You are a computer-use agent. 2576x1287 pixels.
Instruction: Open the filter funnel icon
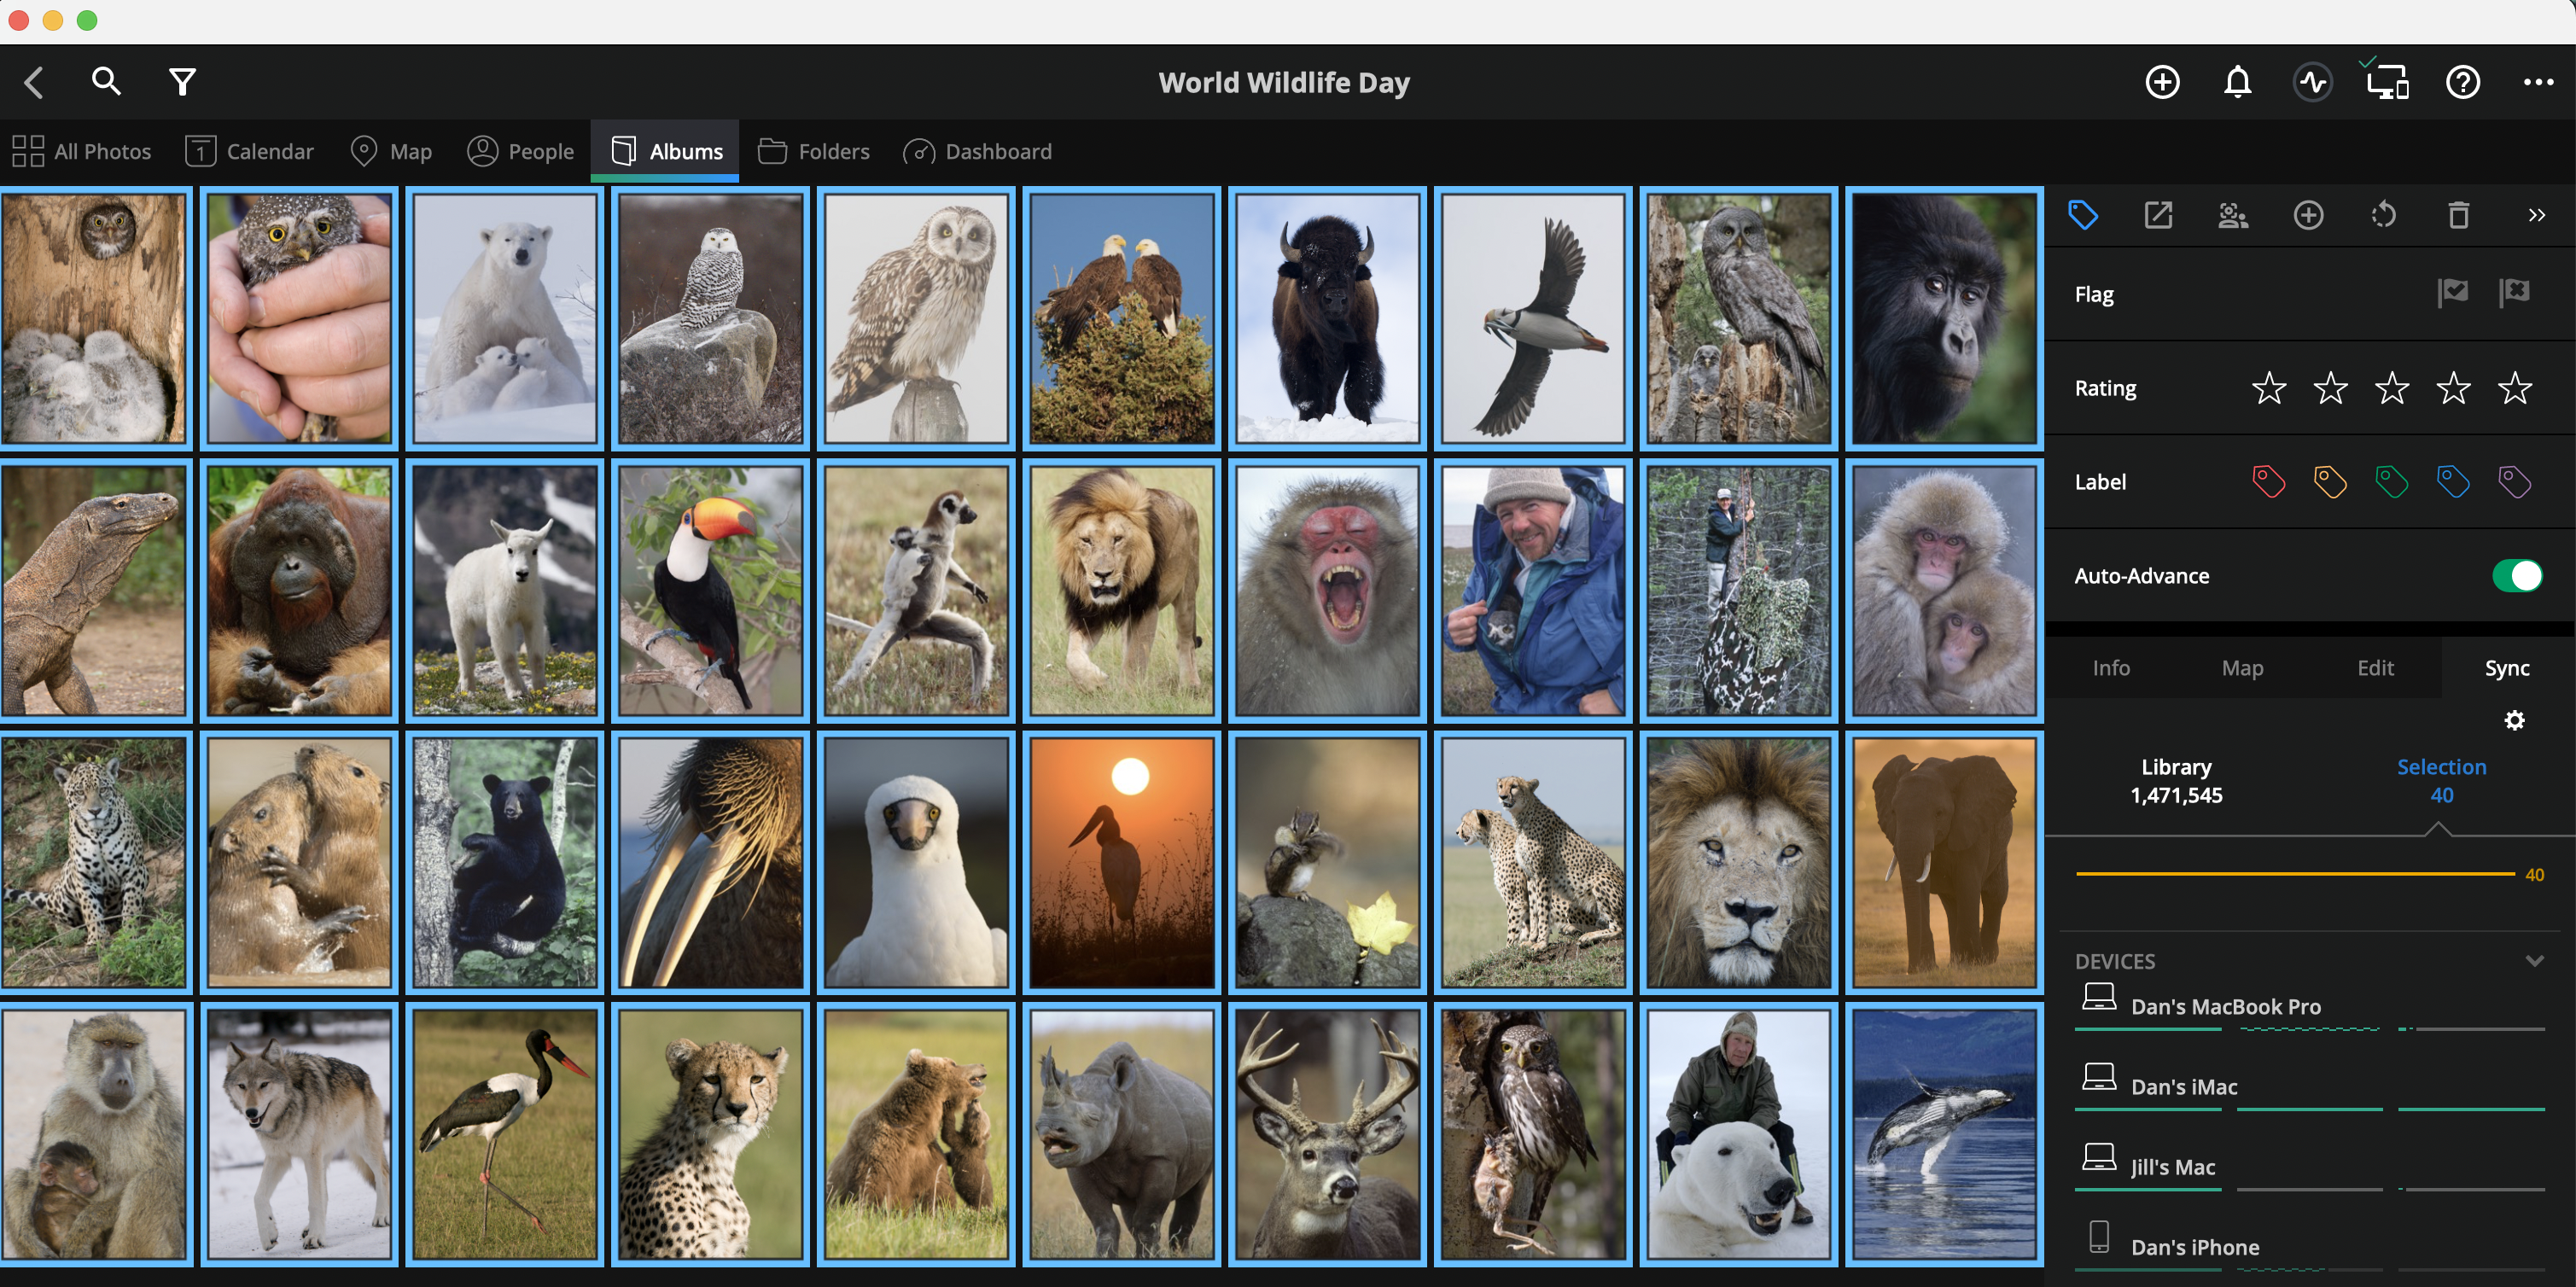click(182, 82)
